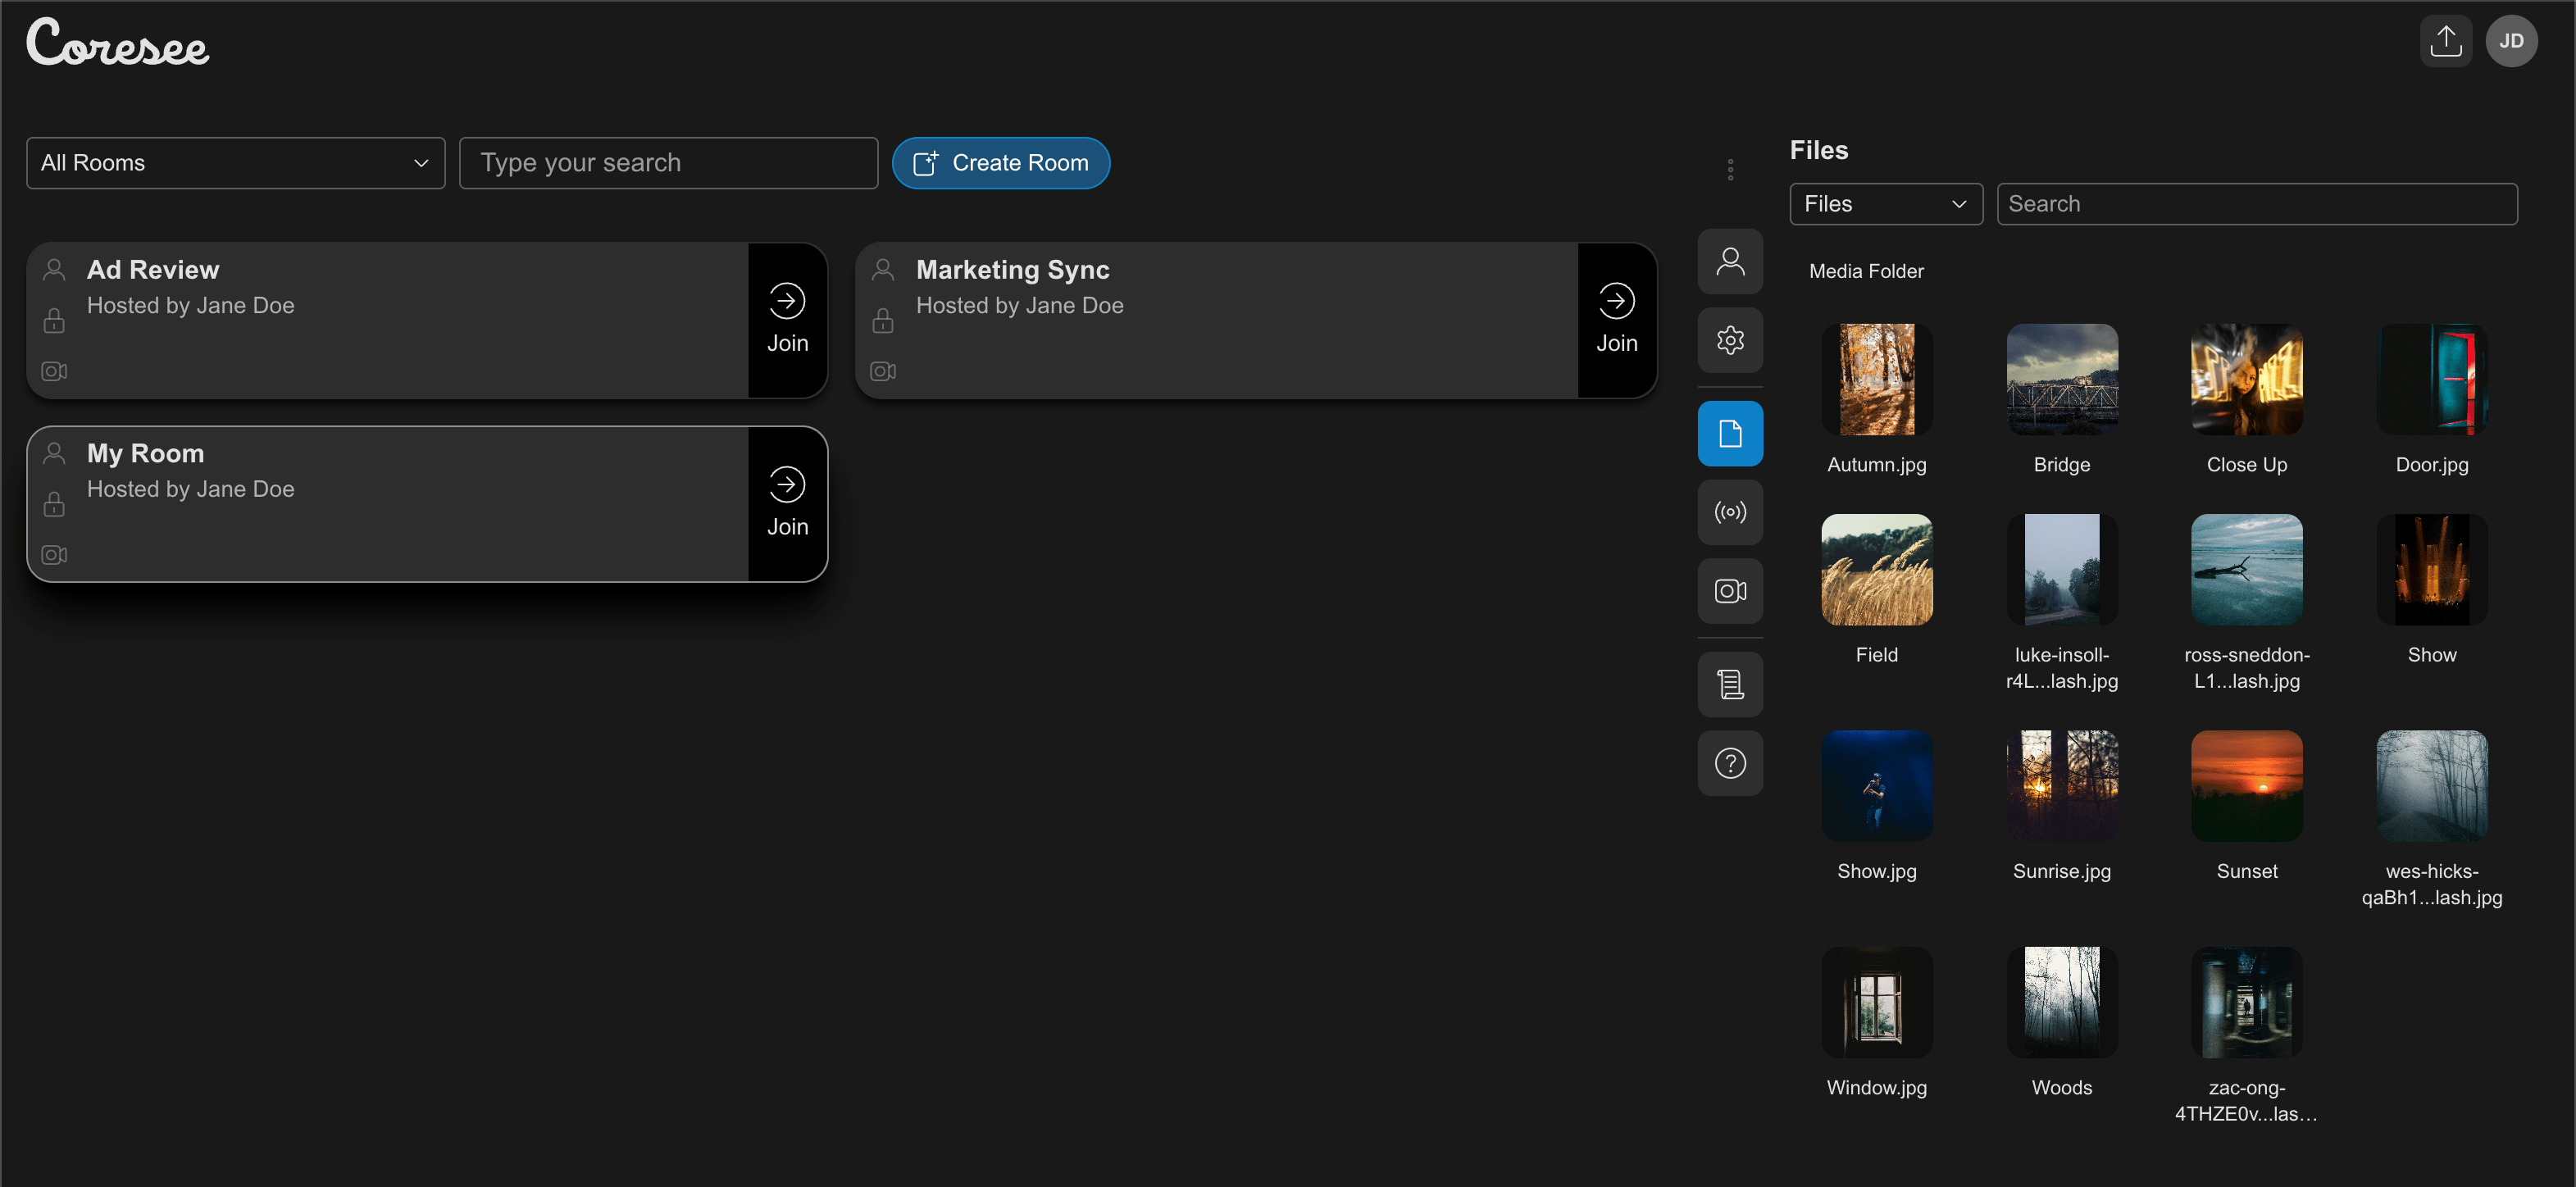Select the Close Up thumbnail

point(2247,379)
